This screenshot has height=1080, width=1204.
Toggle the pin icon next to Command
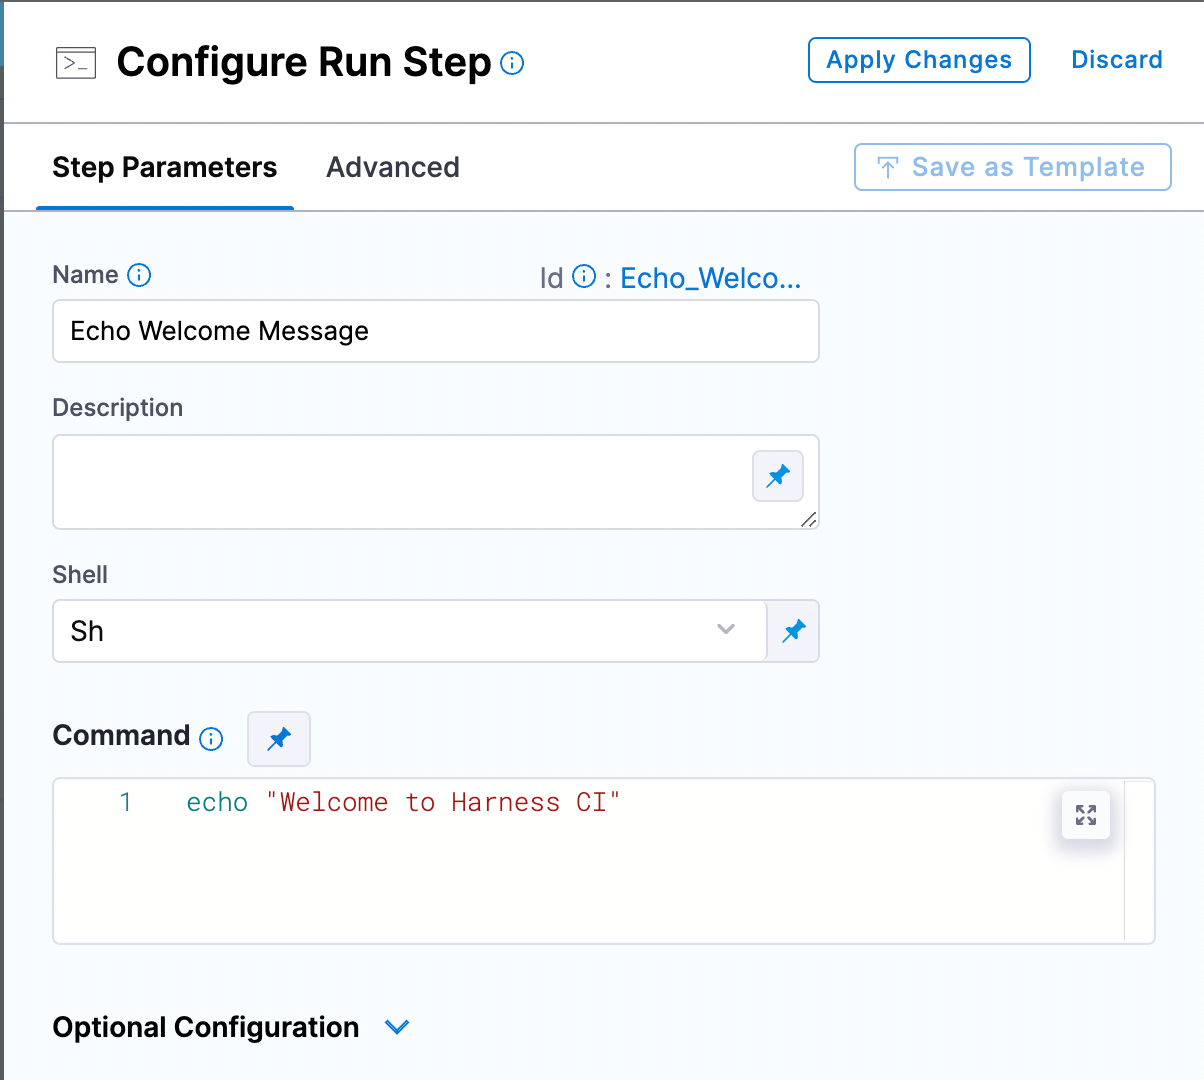click(278, 738)
